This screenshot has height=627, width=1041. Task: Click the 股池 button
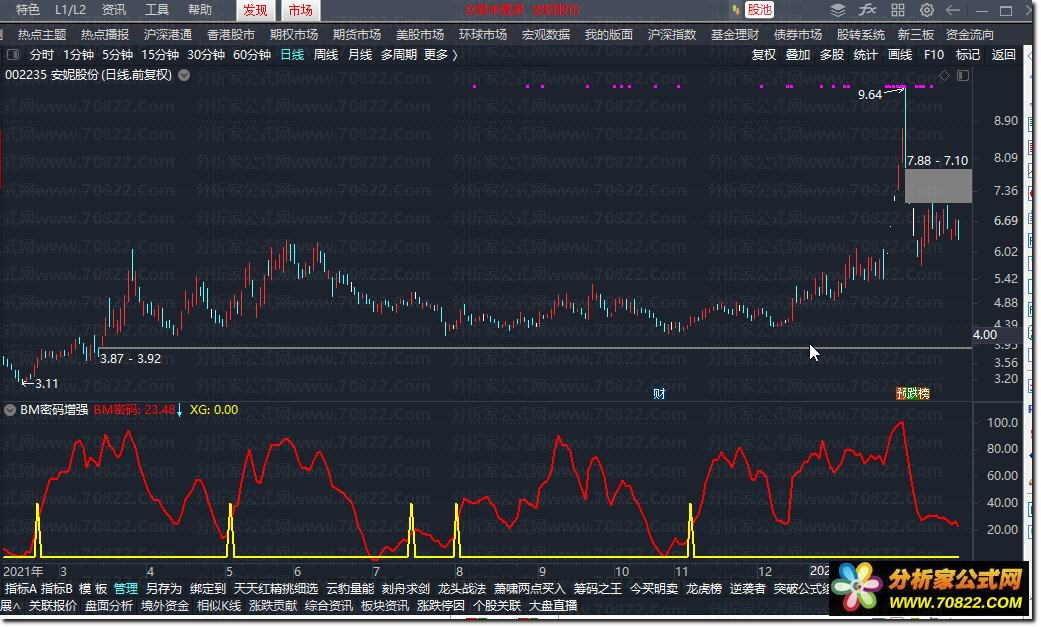760,10
